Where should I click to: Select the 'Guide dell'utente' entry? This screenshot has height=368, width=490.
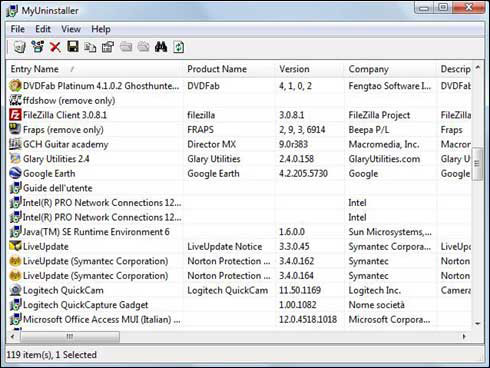pyautogui.click(x=57, y=188)
